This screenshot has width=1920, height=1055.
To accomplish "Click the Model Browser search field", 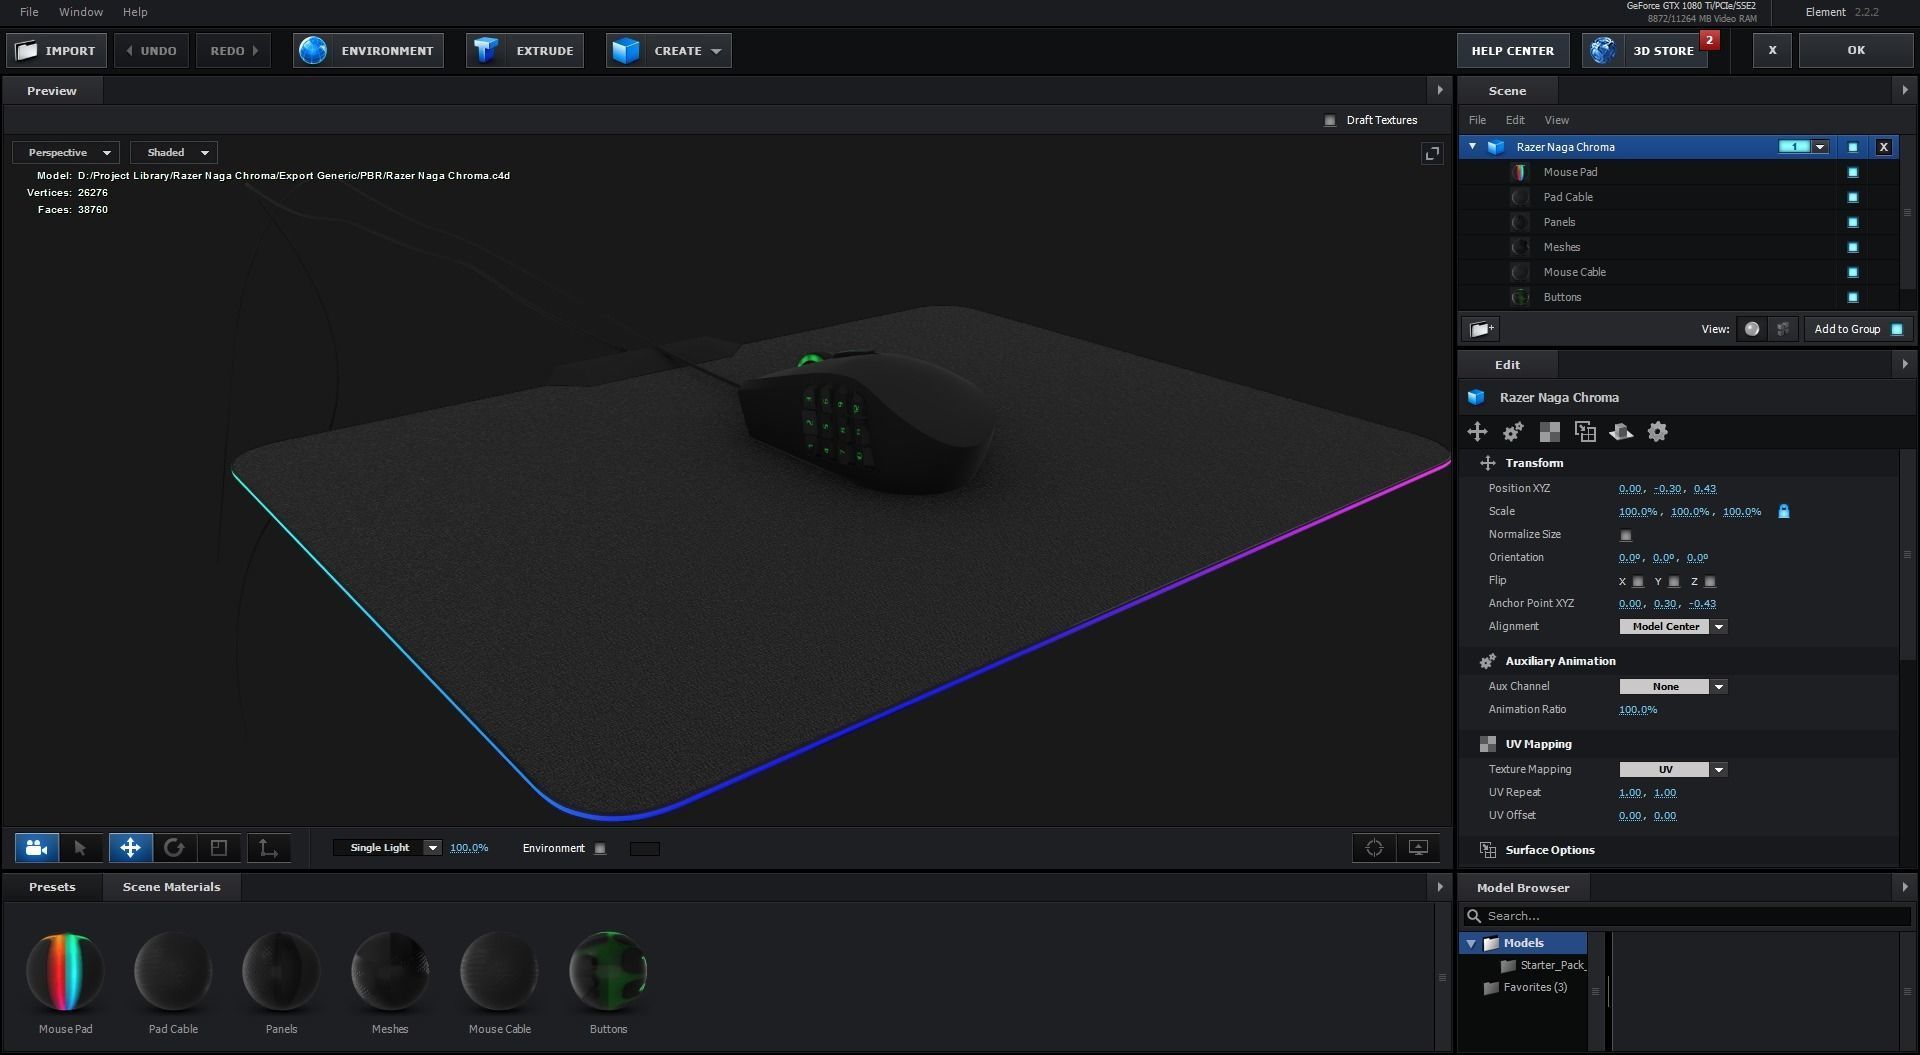I will pos(1687,916).
